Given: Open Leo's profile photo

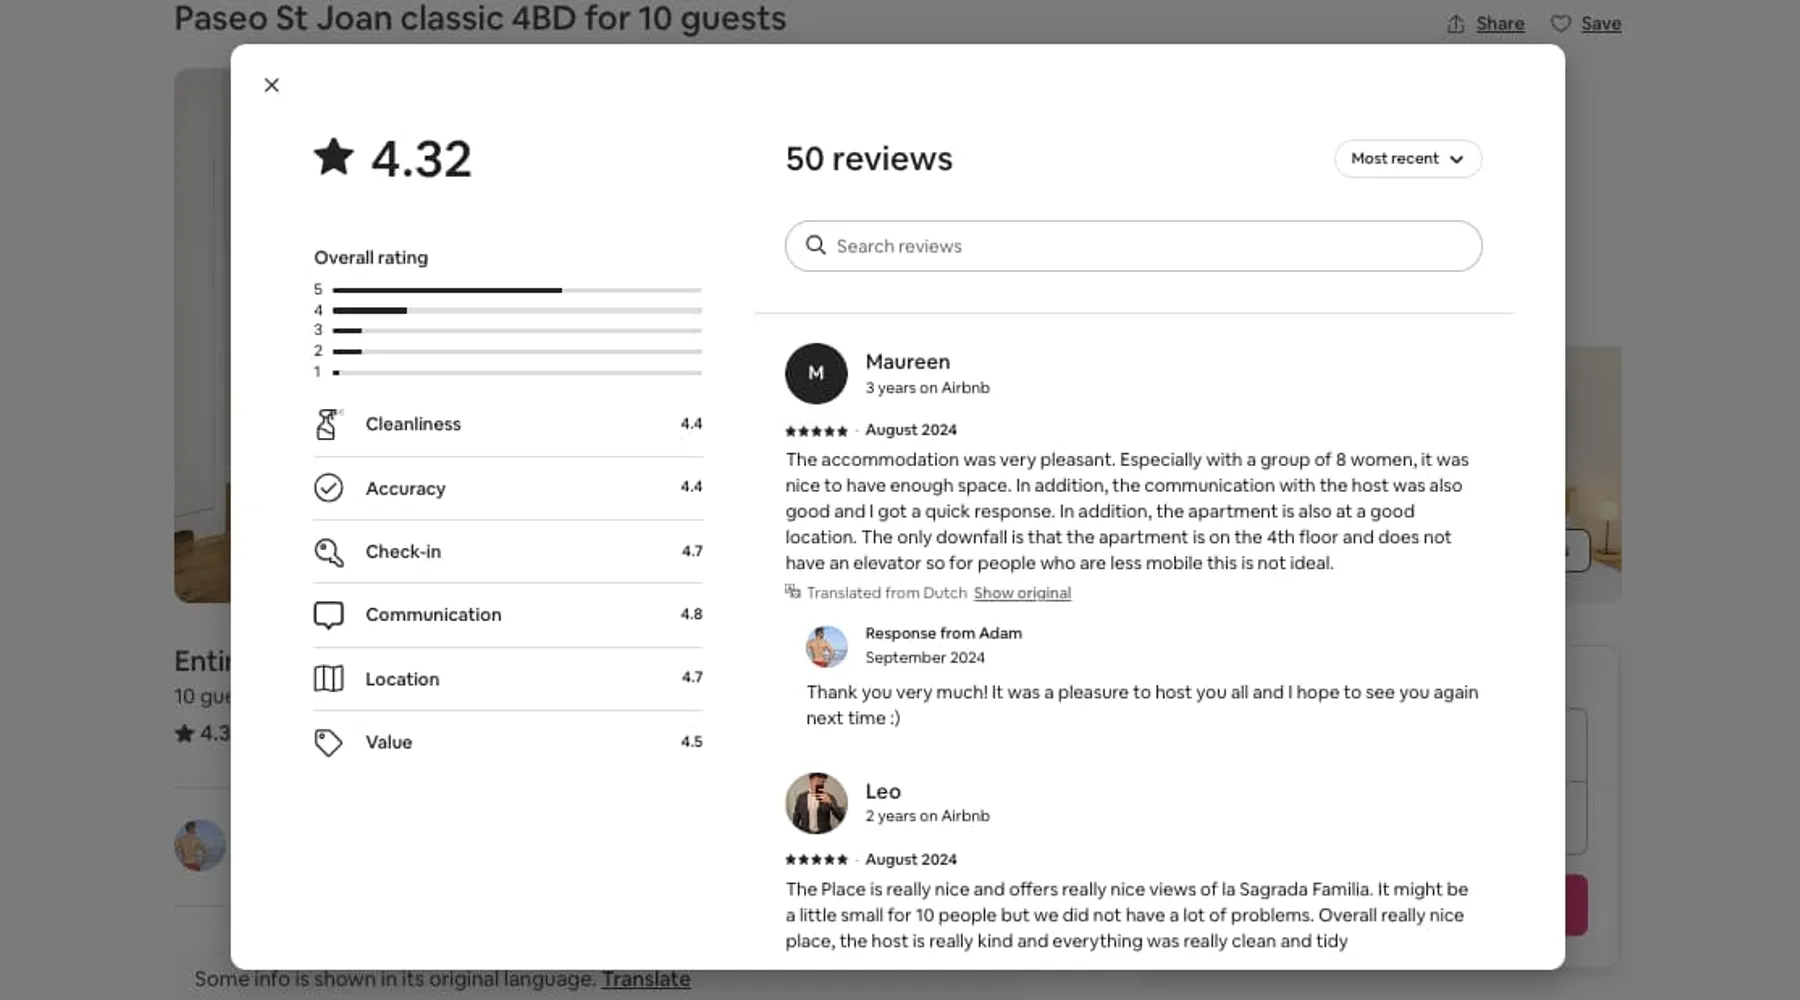Looking at the screenshot, I should tap(816, 803).
